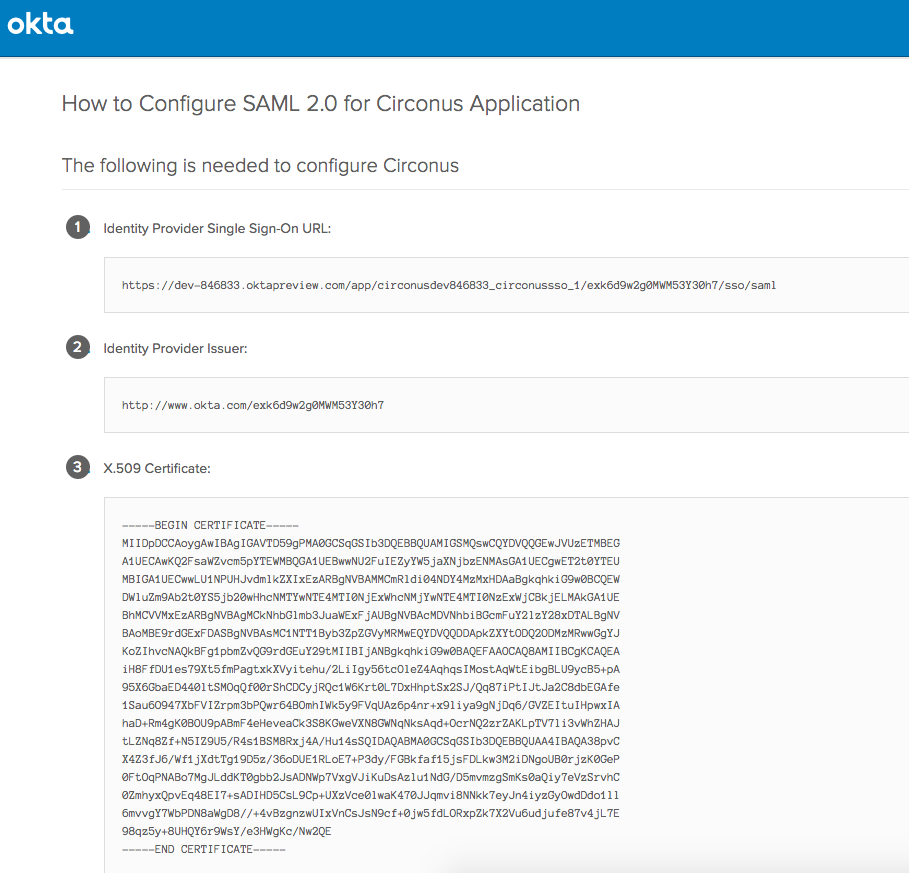The width and height of the screenshot is (909, 873).
Task: Click the END CERTIFICATE line
Action: tap(204, 849)
